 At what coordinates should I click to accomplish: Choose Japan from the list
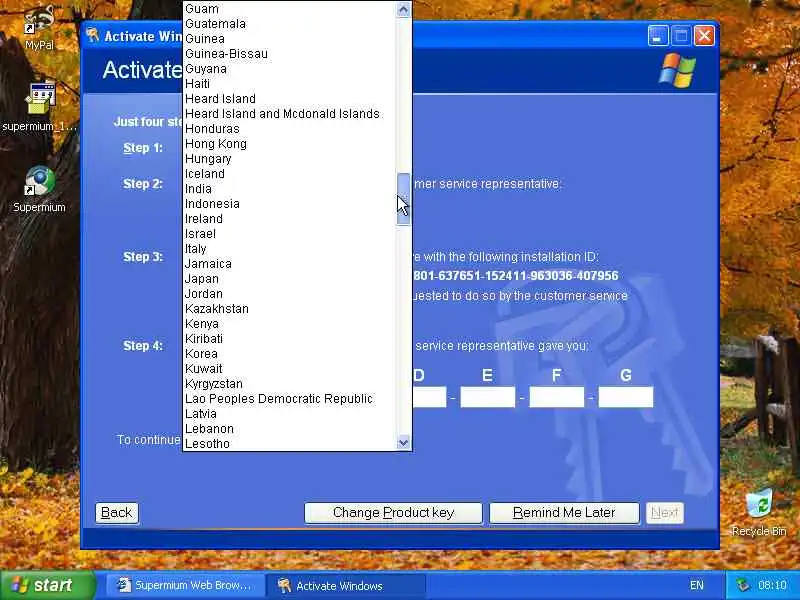click(290, 279)
